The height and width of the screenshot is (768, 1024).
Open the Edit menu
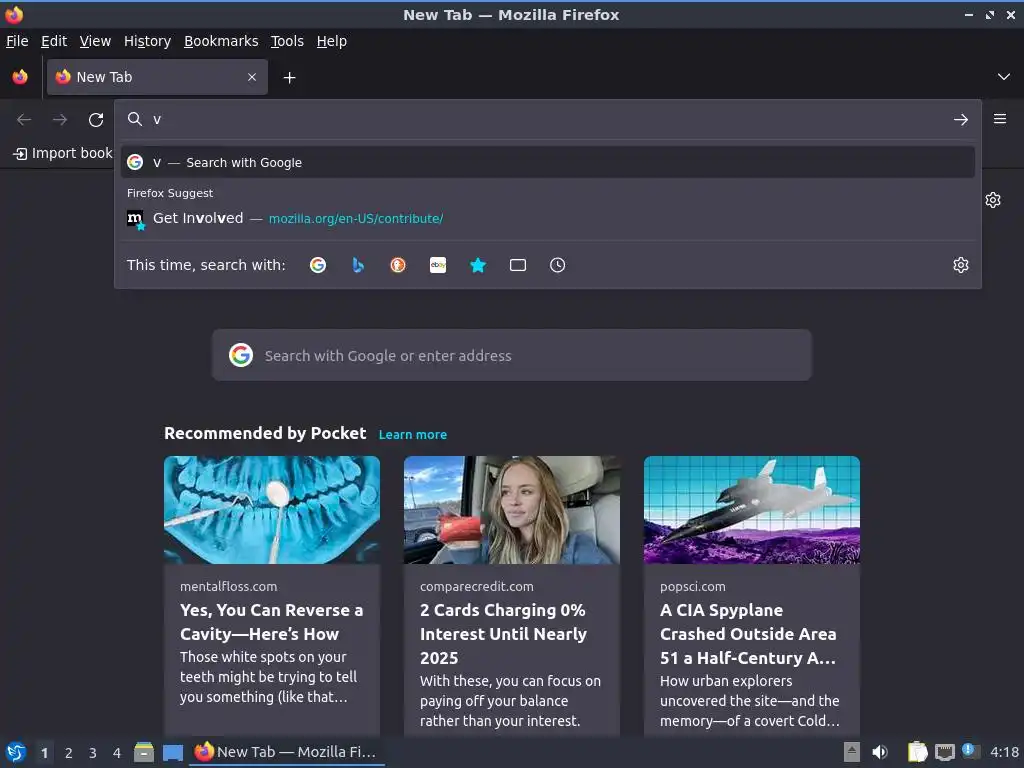54,41
